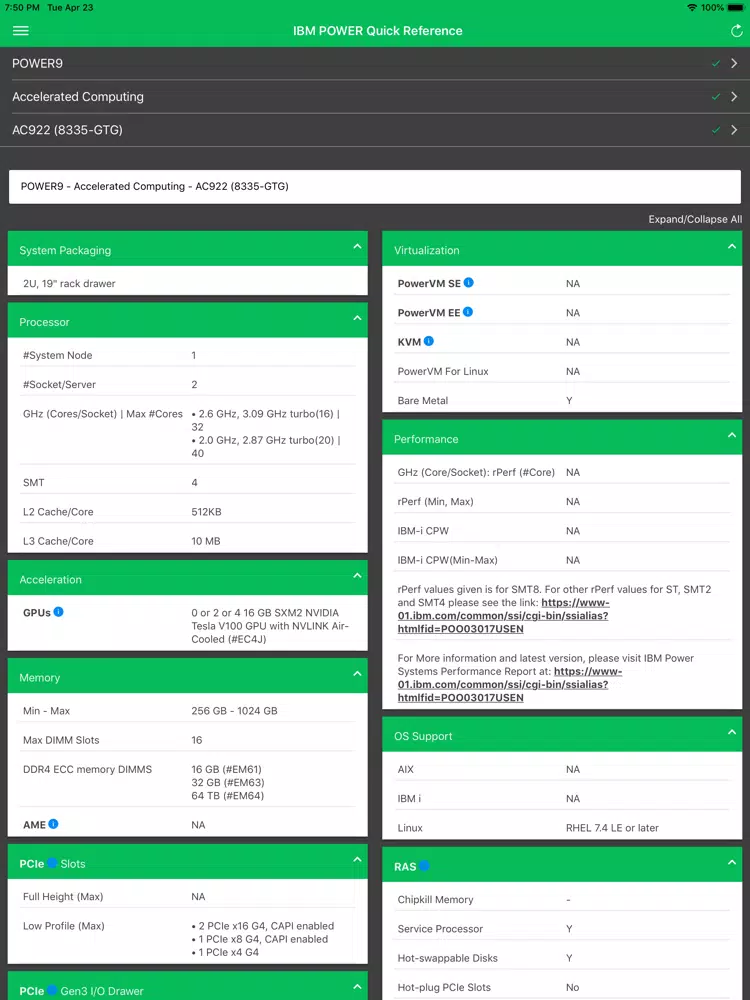Select the '10 MB' L3 cache value
This screenshot has height=1000, width=750.
click(205, 541)
